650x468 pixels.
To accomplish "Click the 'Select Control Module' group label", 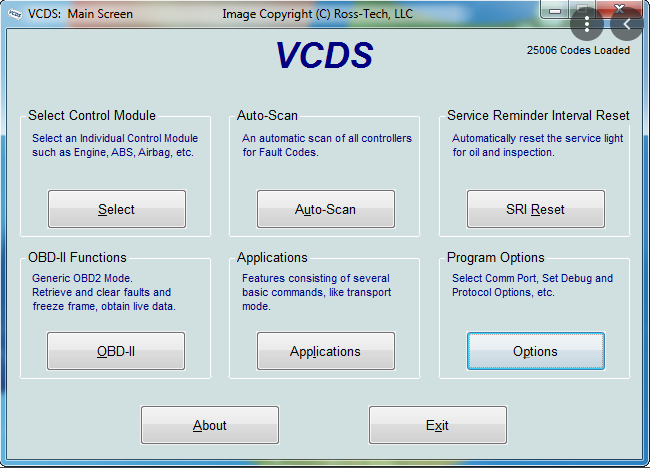I will click(x=92, y=115).
